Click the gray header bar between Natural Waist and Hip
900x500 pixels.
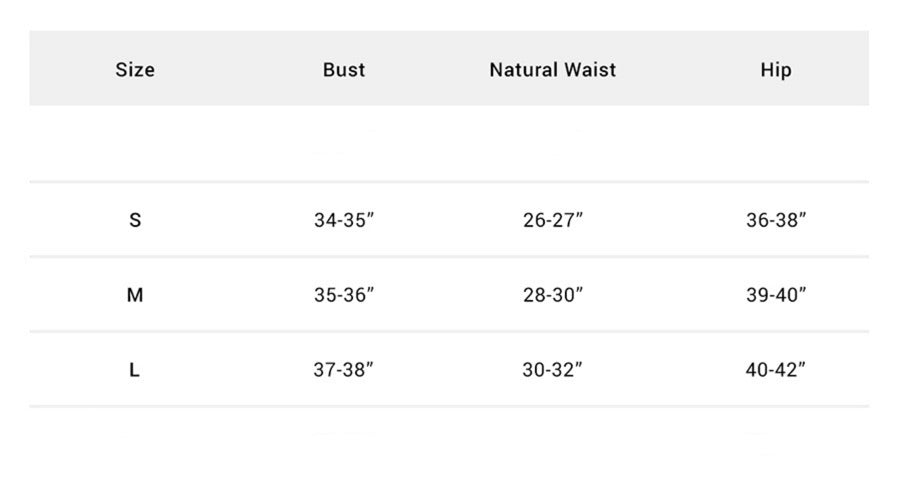tap(688, 68)
